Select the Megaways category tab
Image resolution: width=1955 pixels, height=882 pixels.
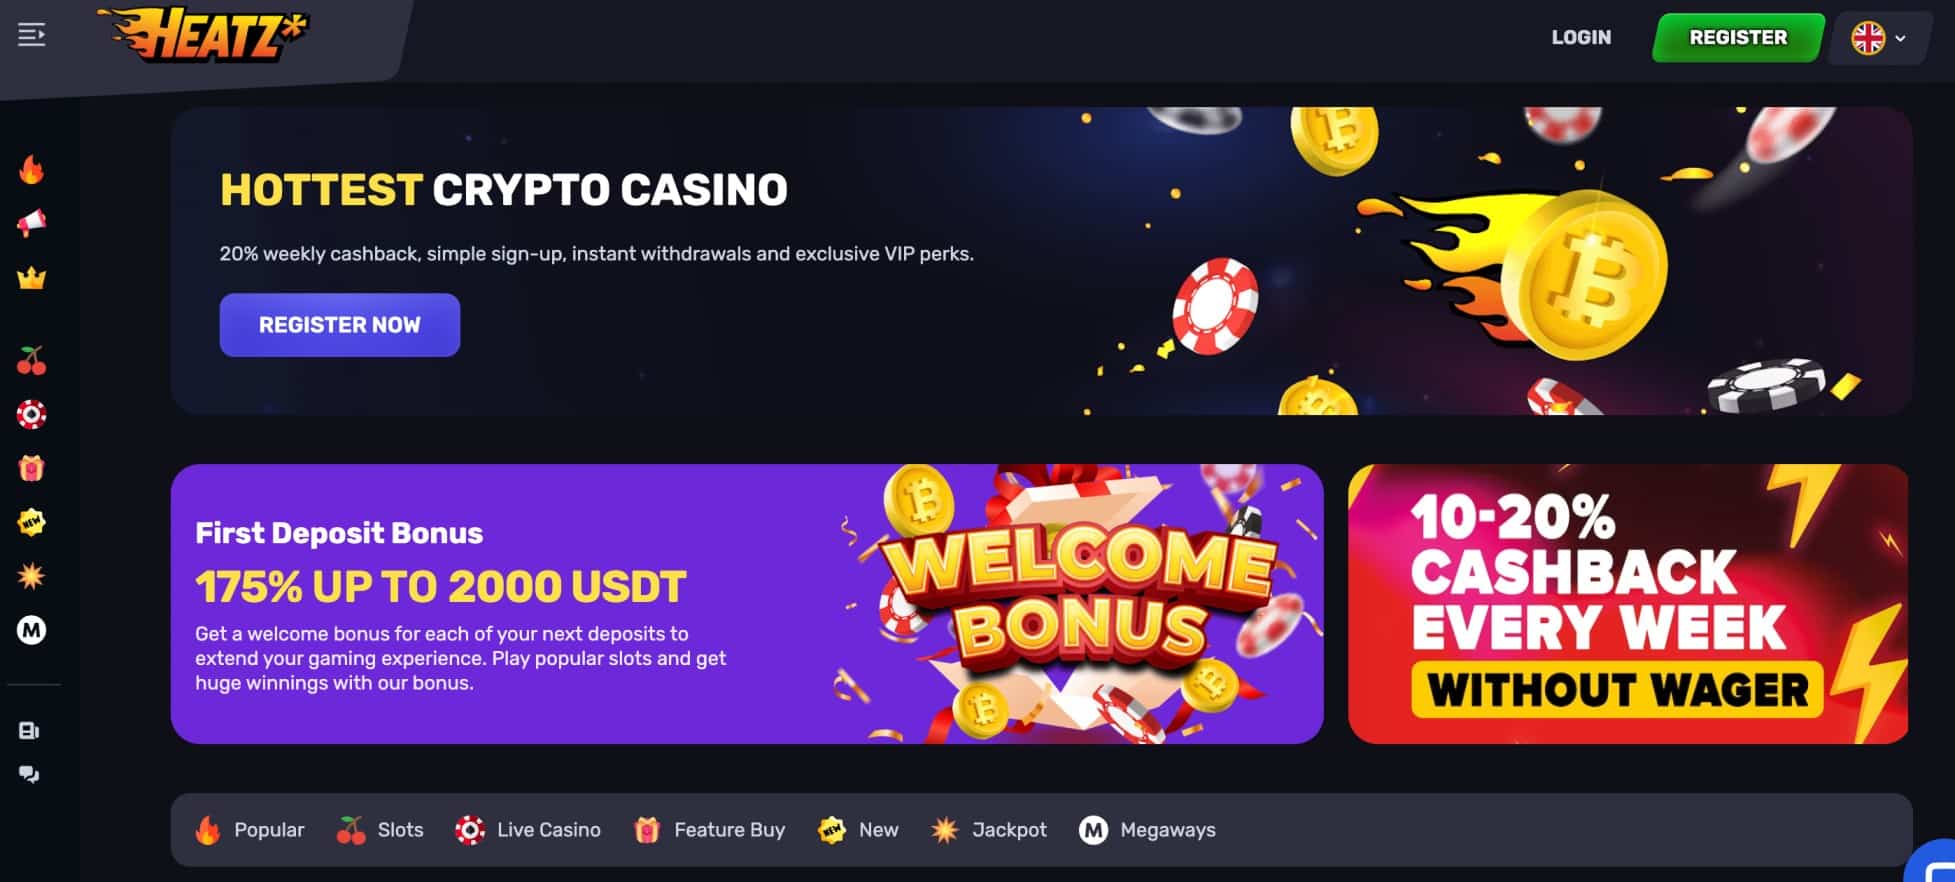(x=1147, y=830)
